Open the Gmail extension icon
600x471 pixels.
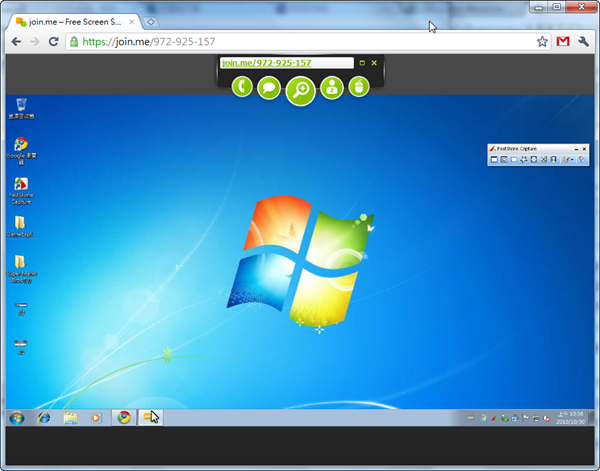[563, 42]
